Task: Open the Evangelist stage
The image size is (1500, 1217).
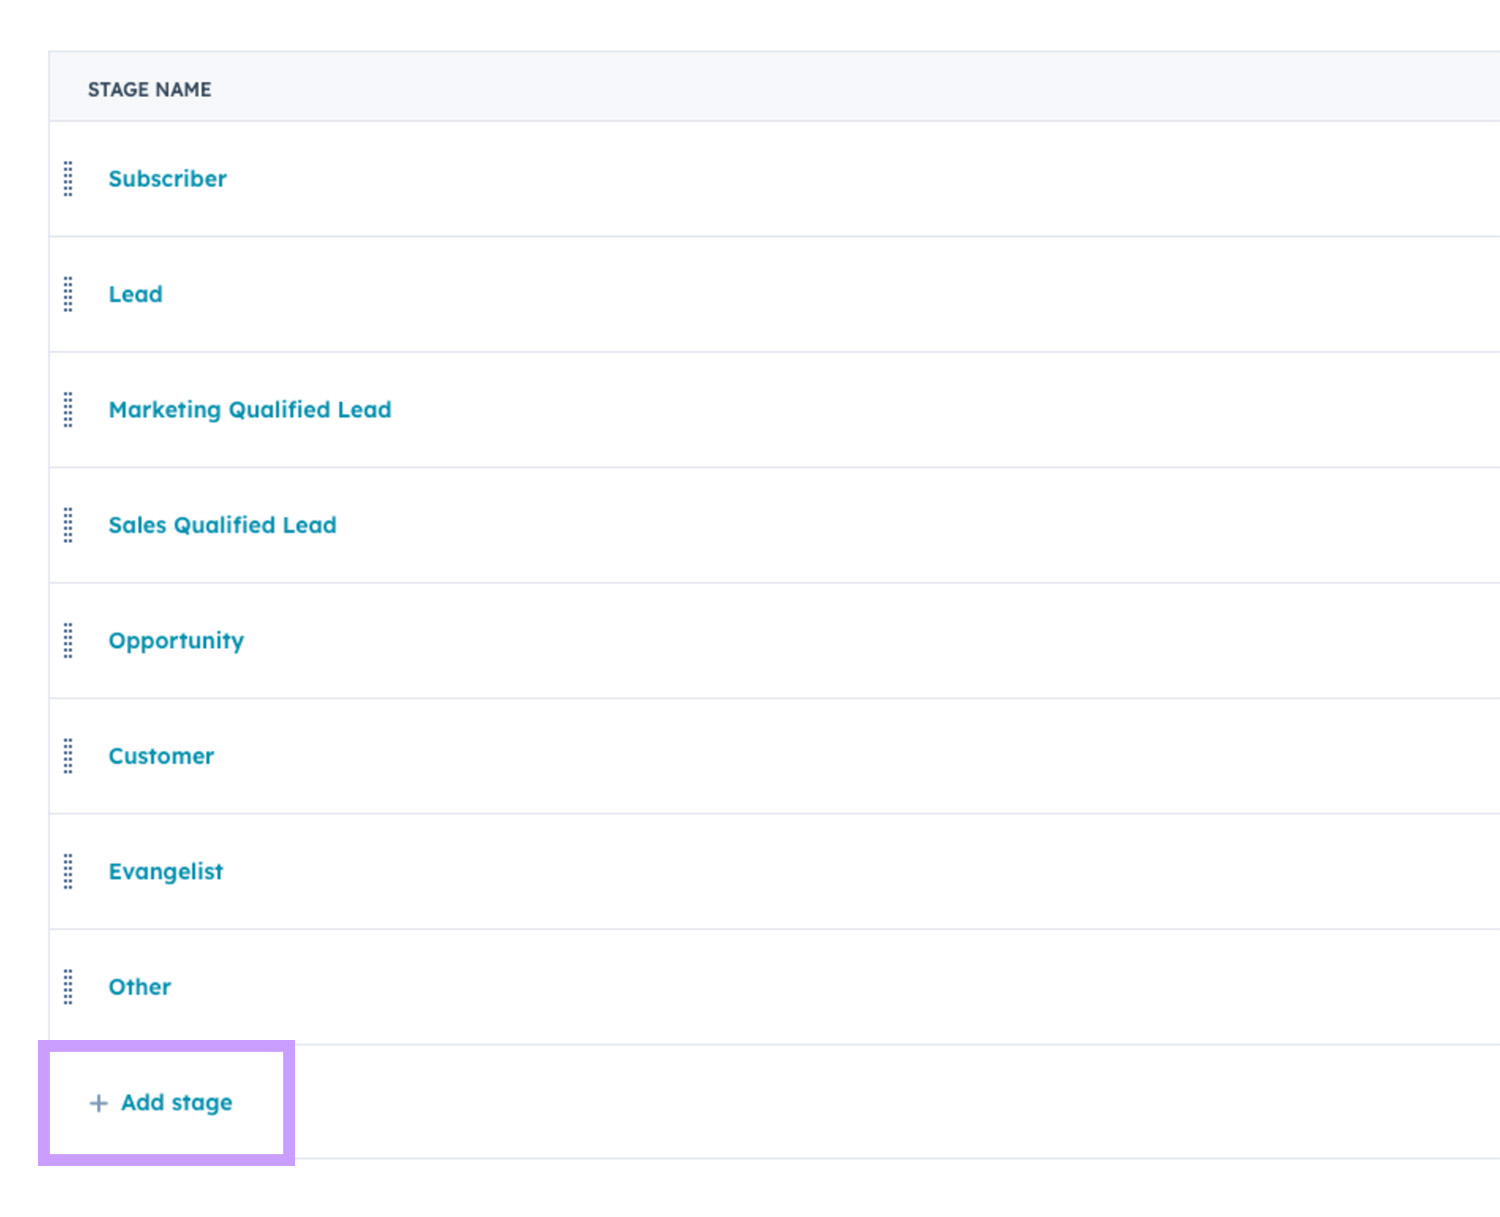Action: pos(165,872)
